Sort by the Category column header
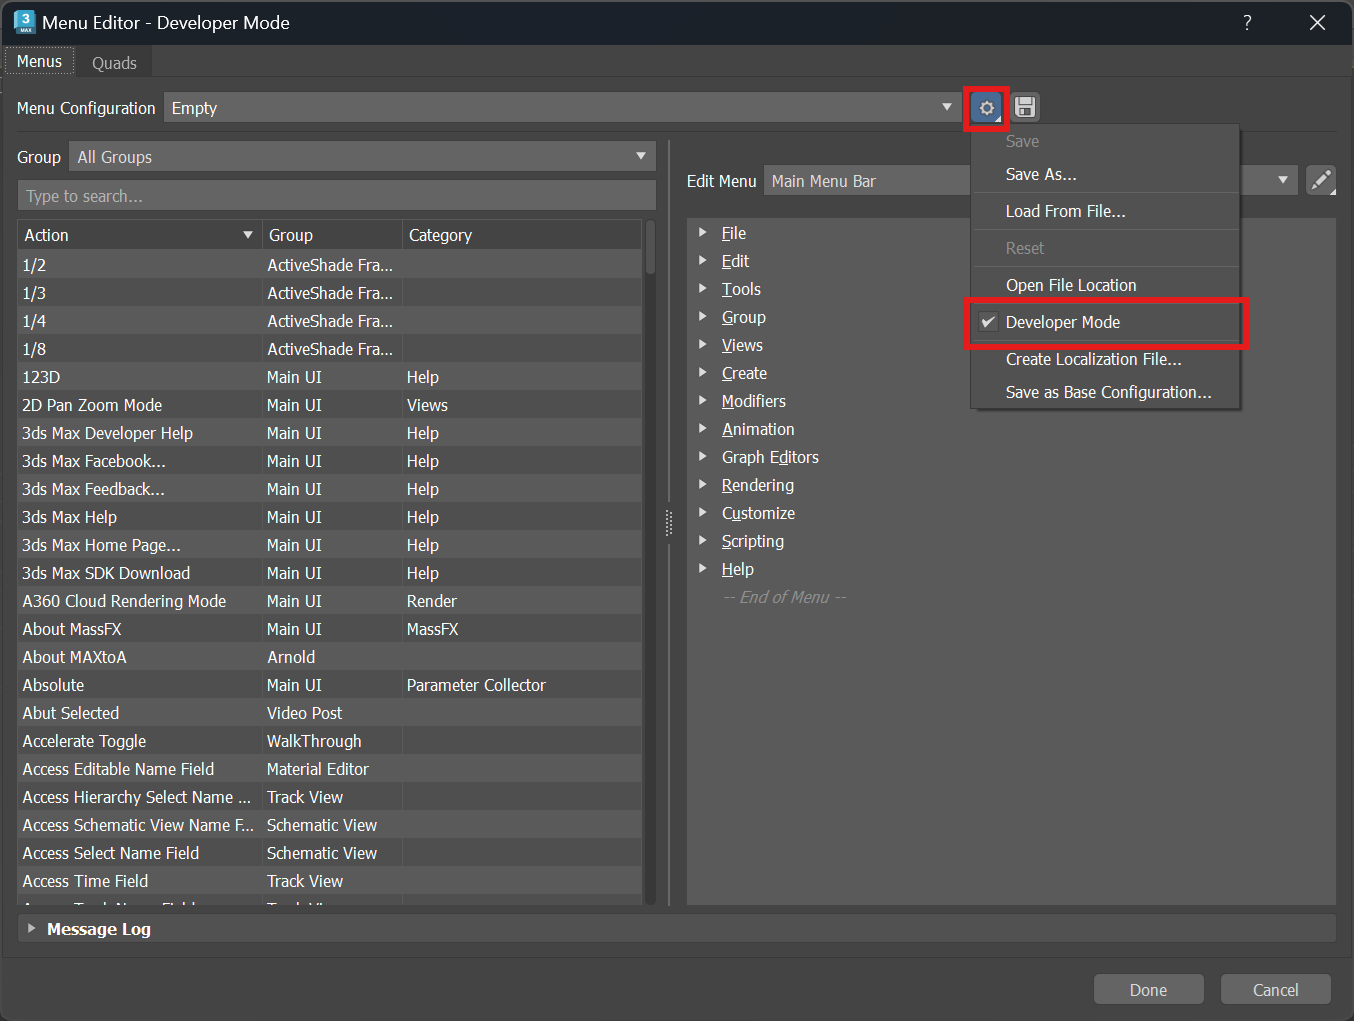The height and width of the screenshot is (1021, 1354). 522,235
